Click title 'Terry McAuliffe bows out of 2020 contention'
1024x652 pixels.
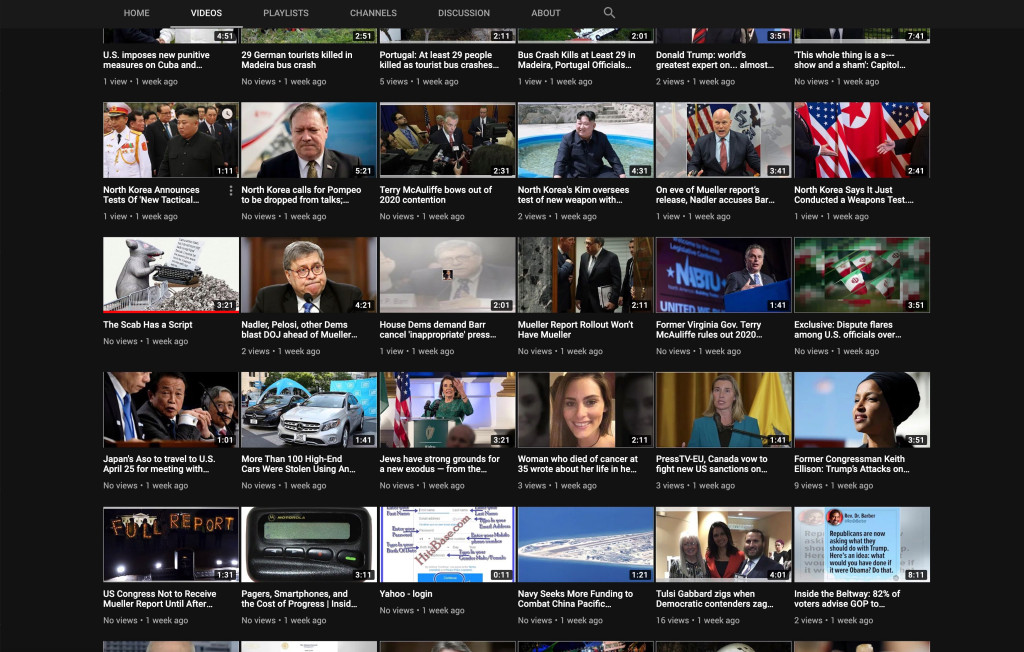(x=436, y=195)
